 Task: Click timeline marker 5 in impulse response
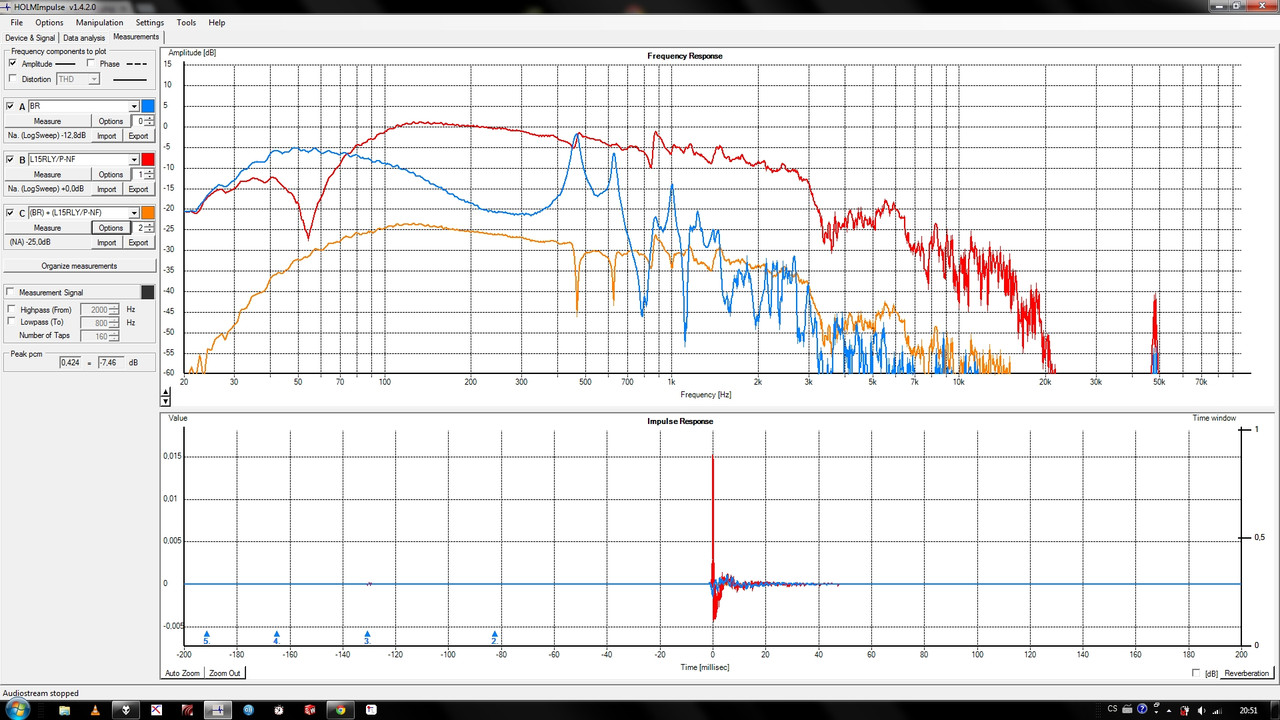click(x=206, y=637)
